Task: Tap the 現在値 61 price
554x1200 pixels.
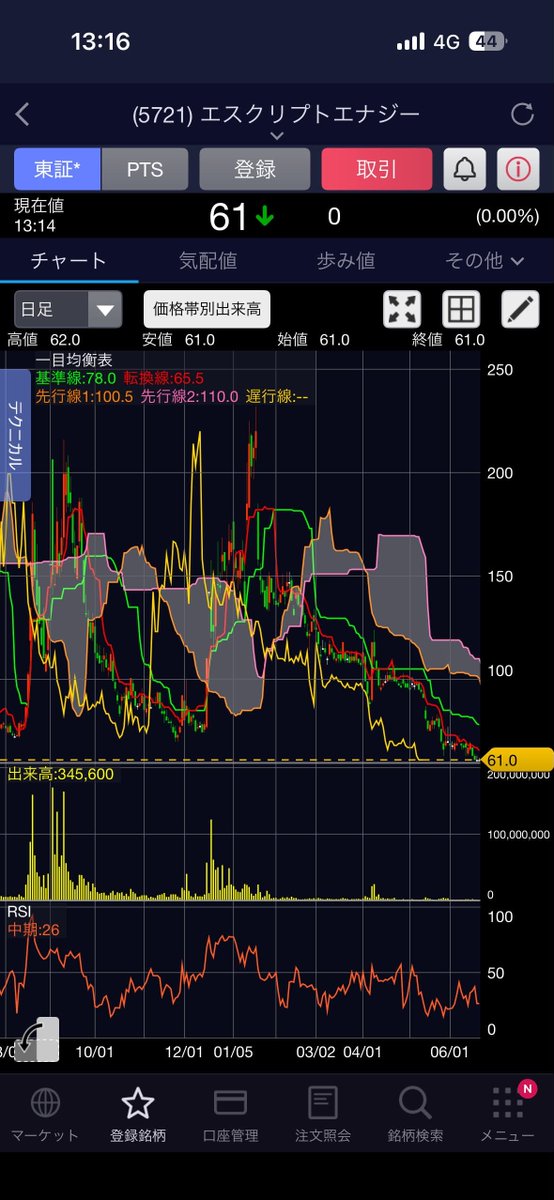Action: (x=229, y=216)
